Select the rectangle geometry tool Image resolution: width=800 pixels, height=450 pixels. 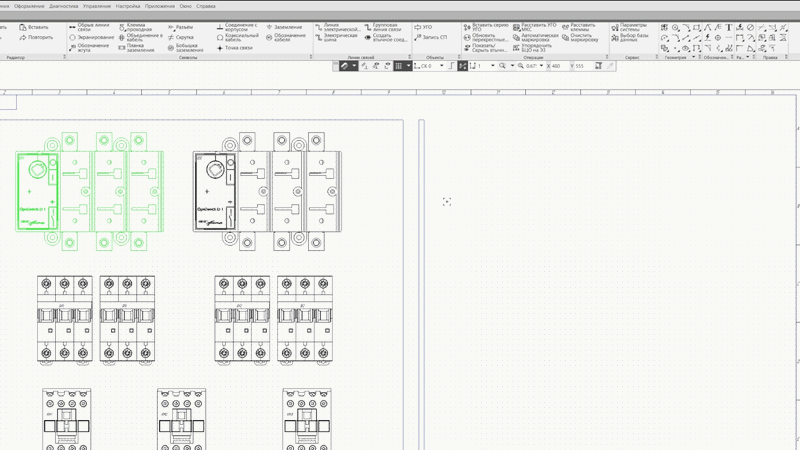coord(696,28)
